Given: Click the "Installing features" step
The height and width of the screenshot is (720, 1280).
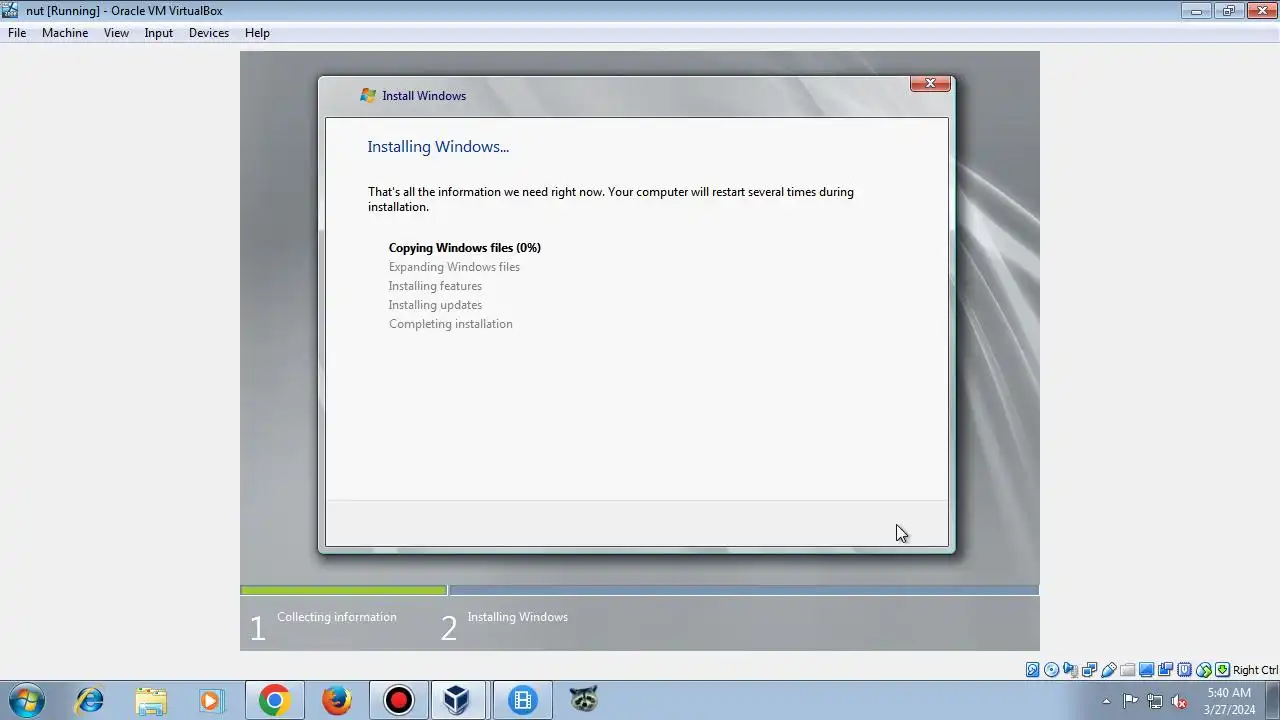Looking at the screenshot, I should [435, 286].
